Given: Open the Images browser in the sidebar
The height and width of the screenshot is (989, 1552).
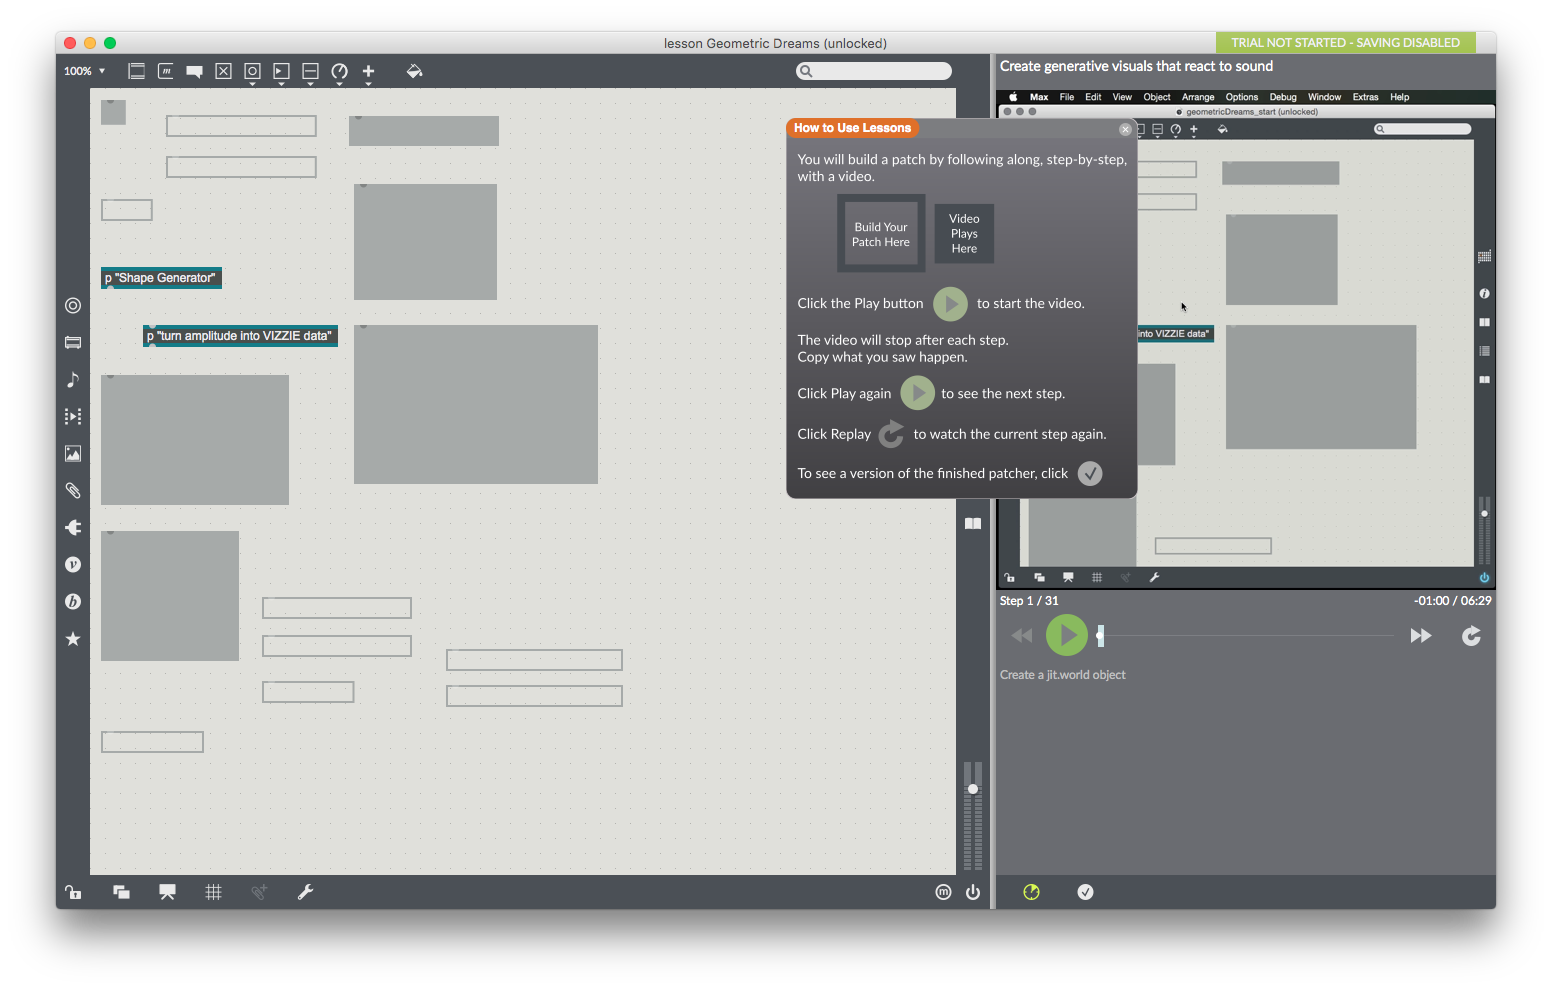Looking at the screenshot, I should [73, 454].
